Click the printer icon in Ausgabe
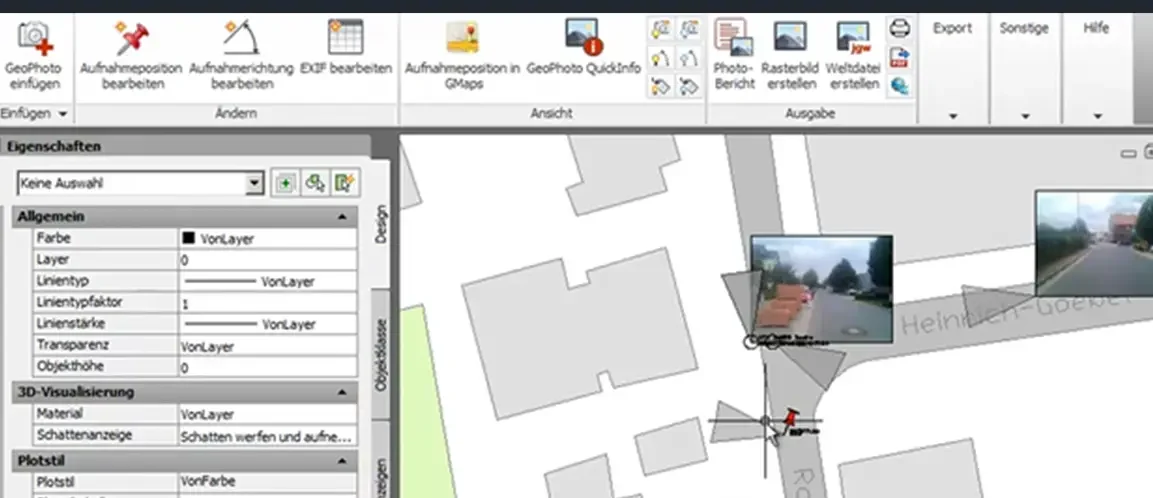 (x=900, y=27)
